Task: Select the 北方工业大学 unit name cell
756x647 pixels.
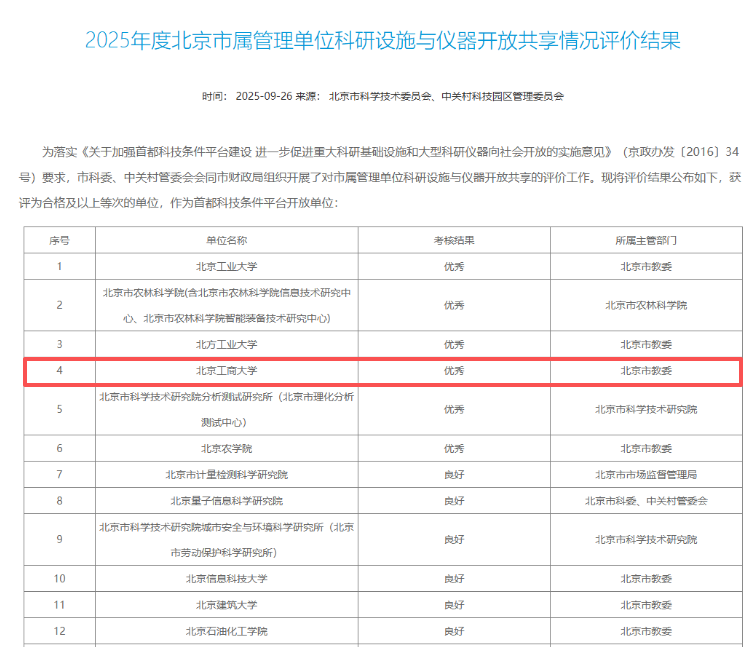Action: click(226, 344)
